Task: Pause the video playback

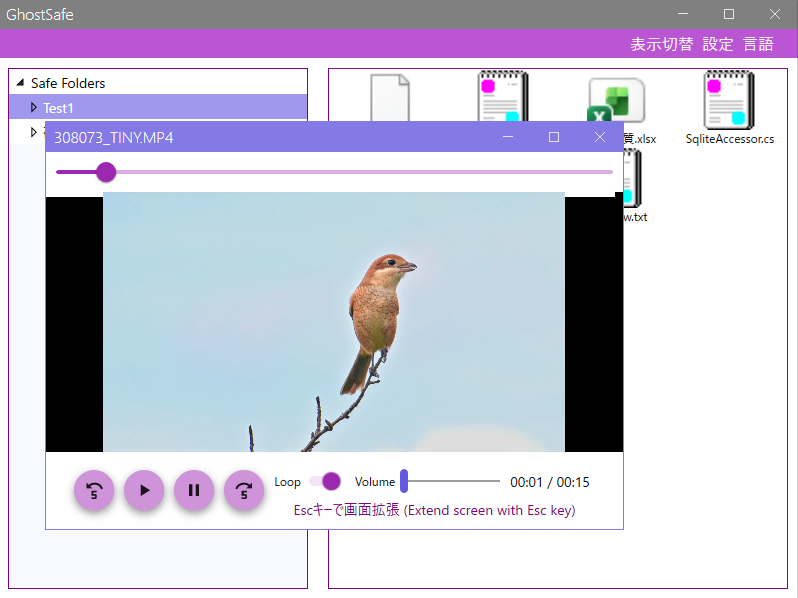Action: 194,490
